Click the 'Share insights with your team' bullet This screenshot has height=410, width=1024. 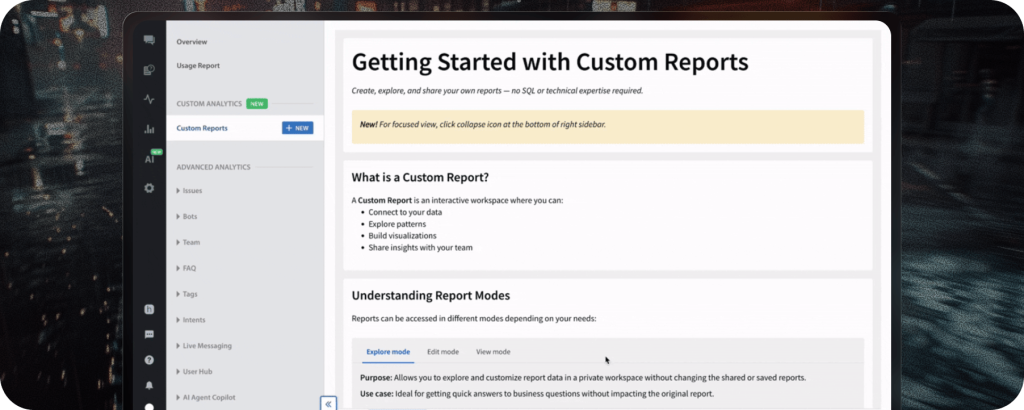pos(420,247)
